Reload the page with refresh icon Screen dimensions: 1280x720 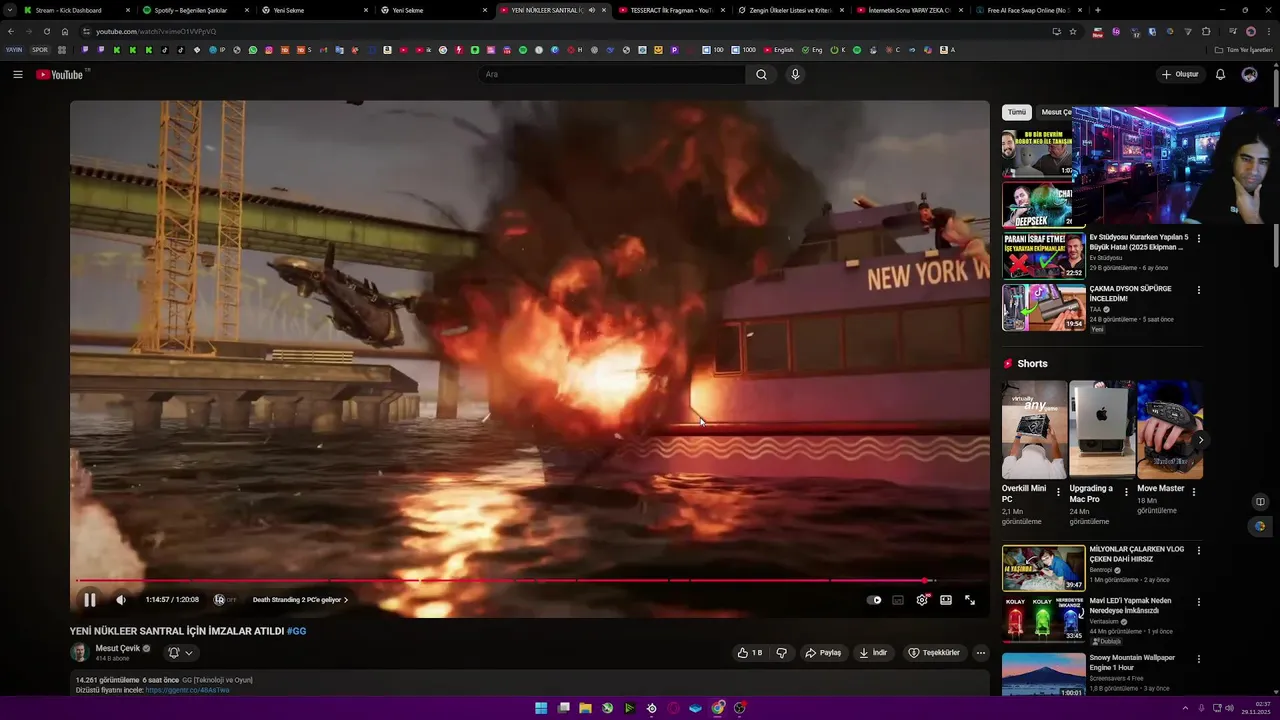(x=46, y=31)
